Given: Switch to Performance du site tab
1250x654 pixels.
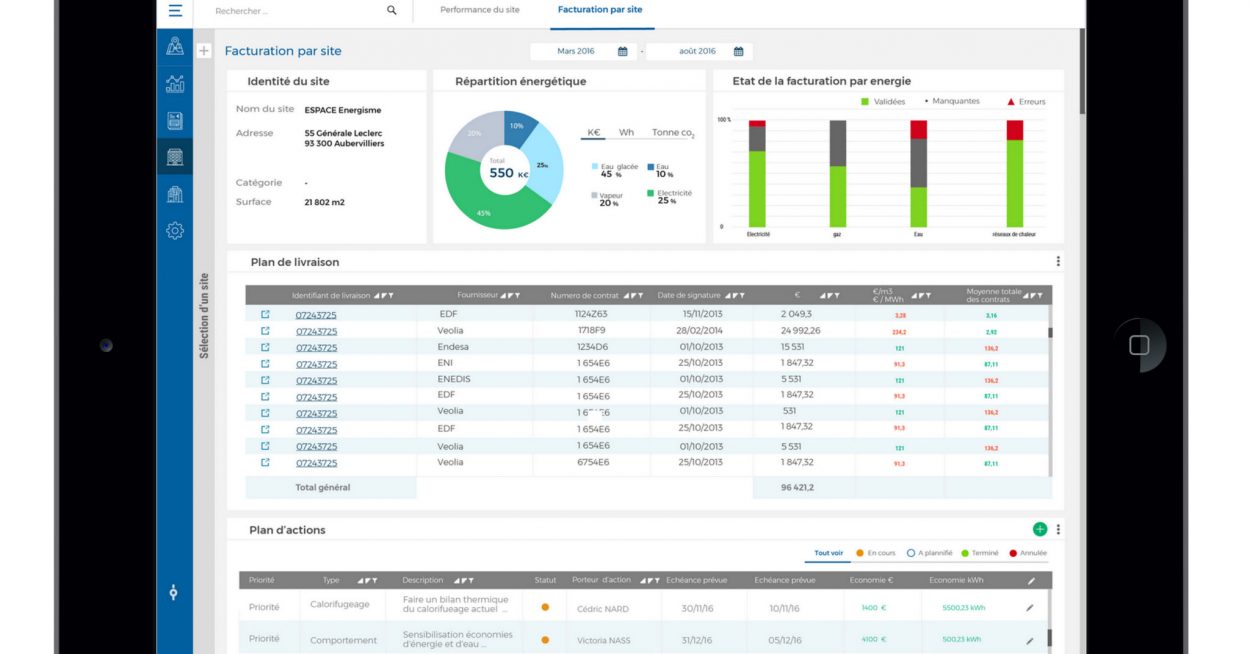Looking at the screenshot, I should pyautogui.click(x=480, y=10).
